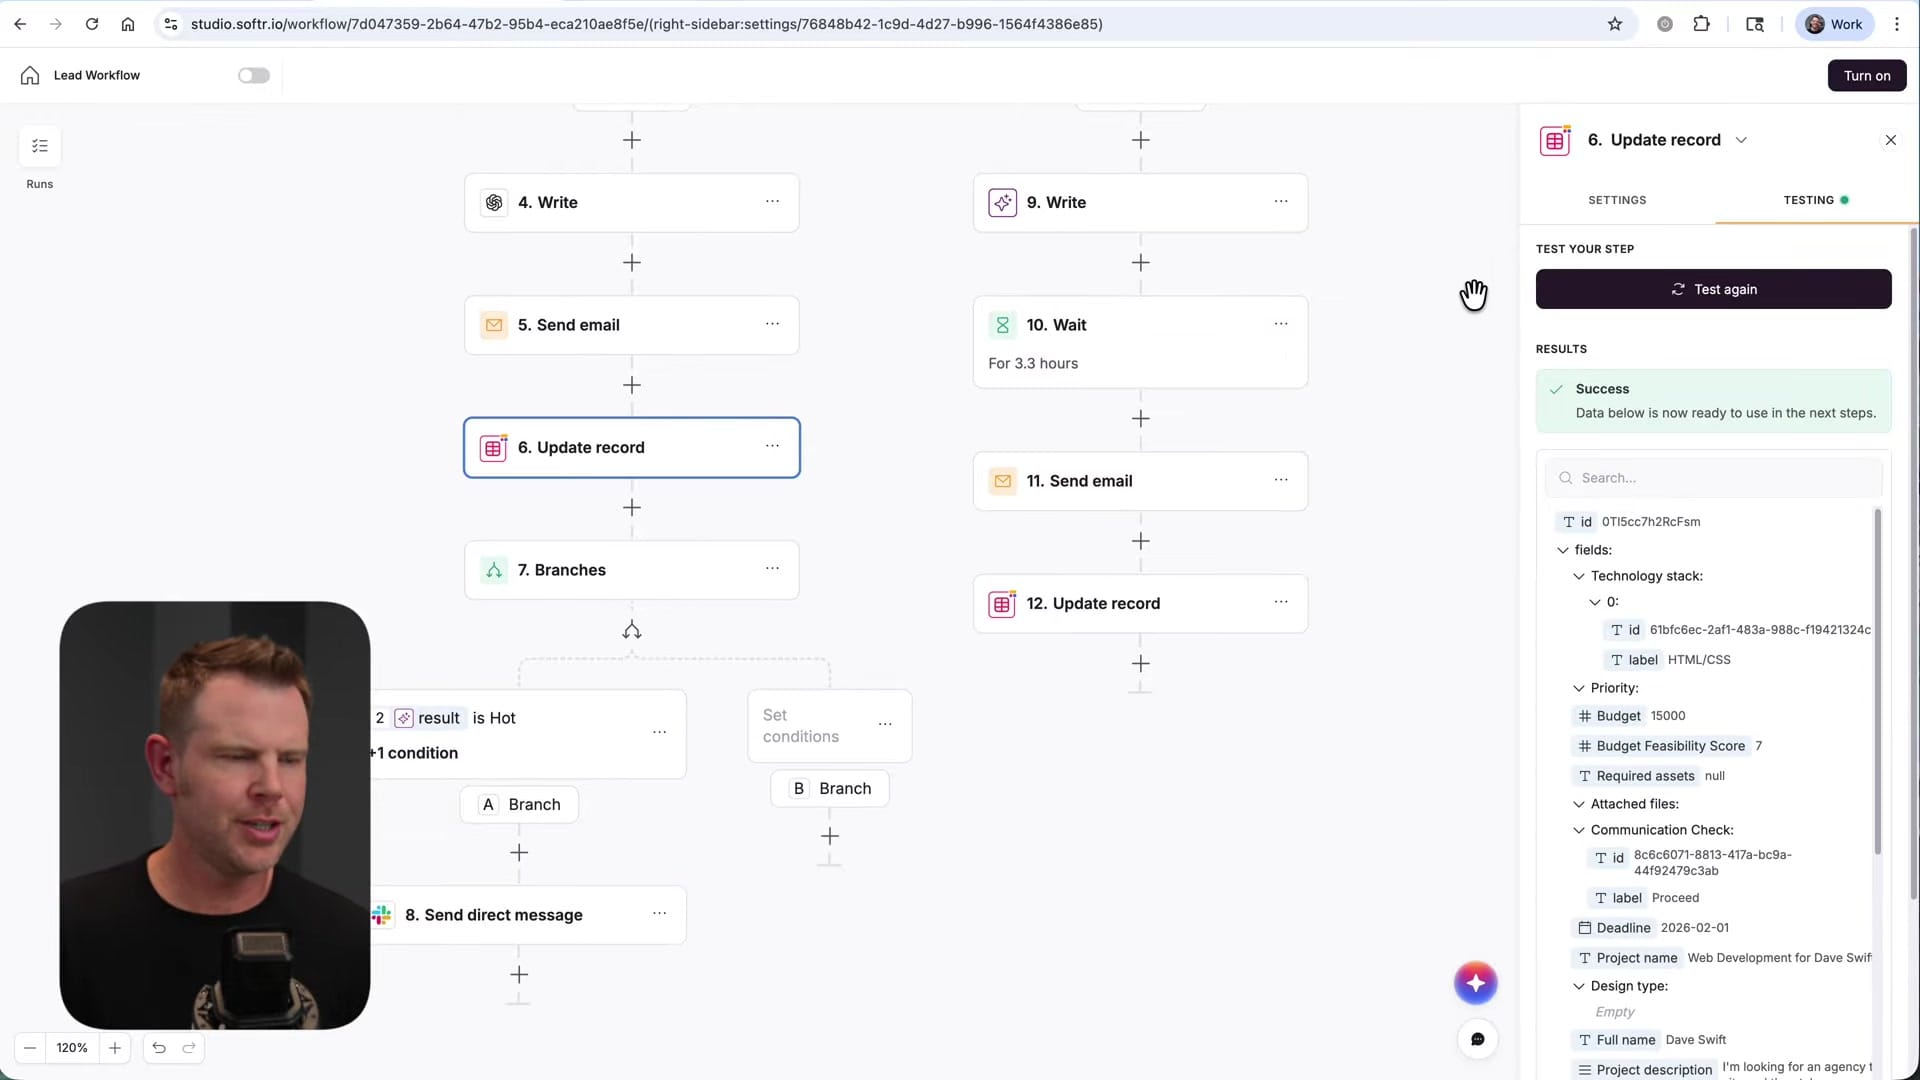Image resolution: width=1920 pixels, height=1080 pixels.
Task: Click the Turn on button
Action: pyautogui.click(x=1867, y=75)
